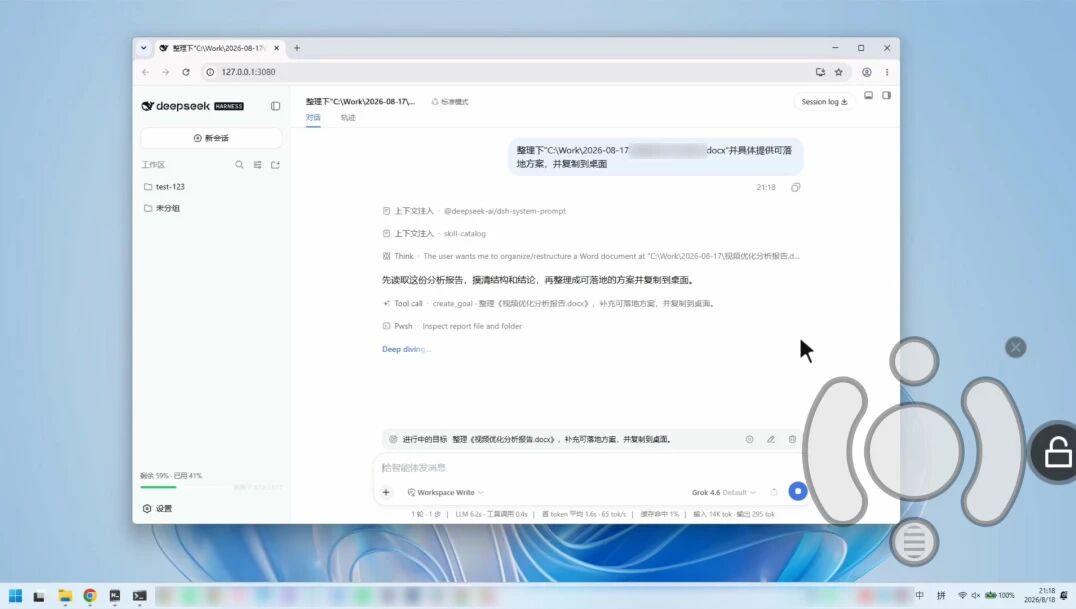Click the 进行中的目标 goal banner text

click(425, 439)
